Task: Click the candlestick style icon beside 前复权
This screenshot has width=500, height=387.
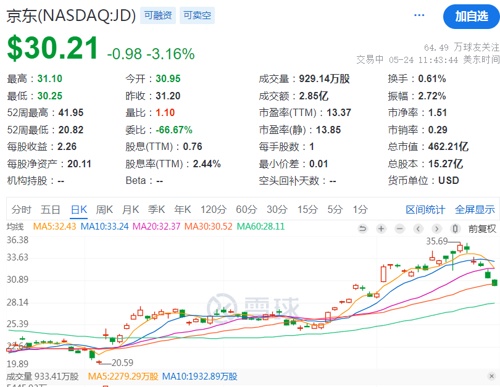Action: coord(455,229)
